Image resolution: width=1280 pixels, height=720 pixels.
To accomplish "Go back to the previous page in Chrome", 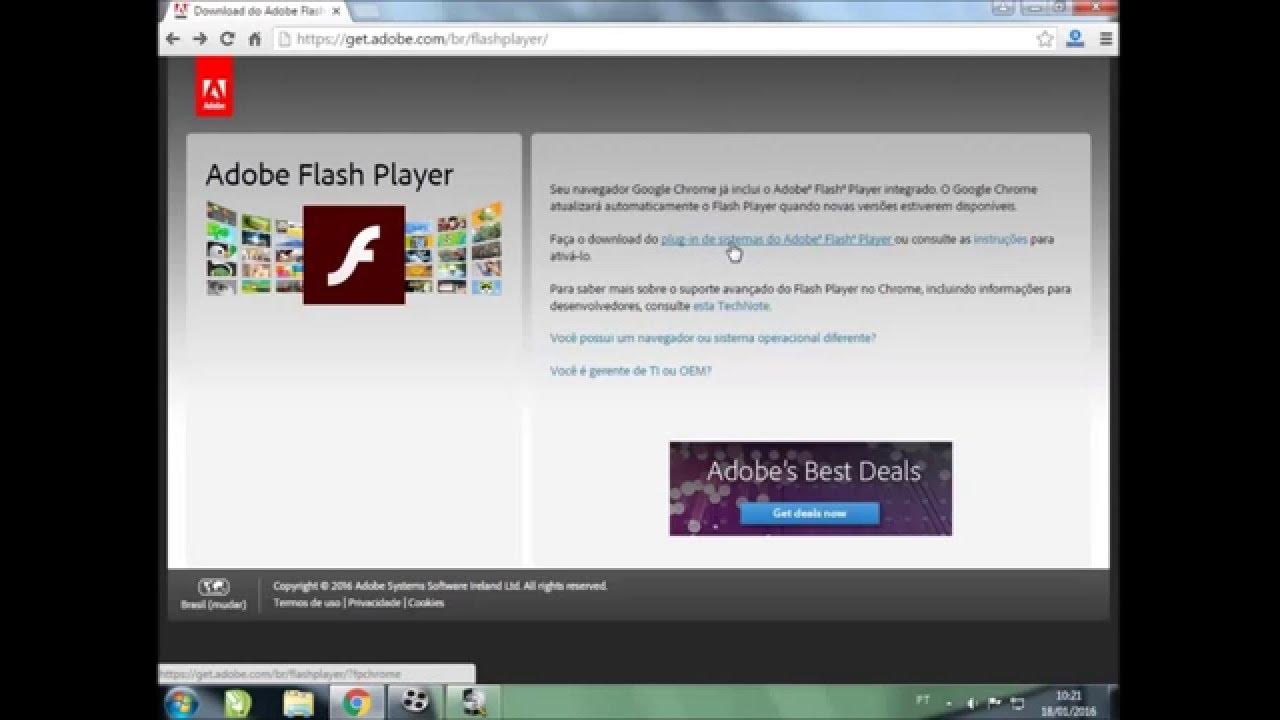I will click(173, 39).
